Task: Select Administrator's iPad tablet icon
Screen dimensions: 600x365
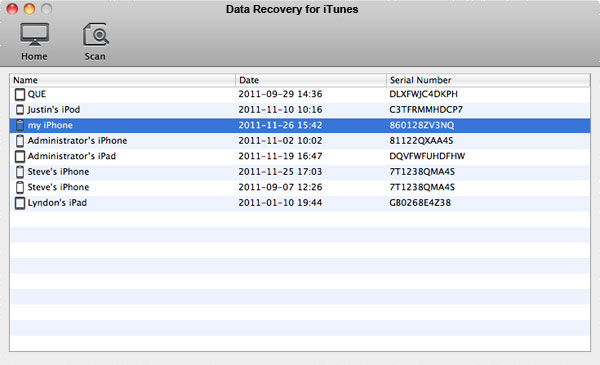Action: pos(20,156)
